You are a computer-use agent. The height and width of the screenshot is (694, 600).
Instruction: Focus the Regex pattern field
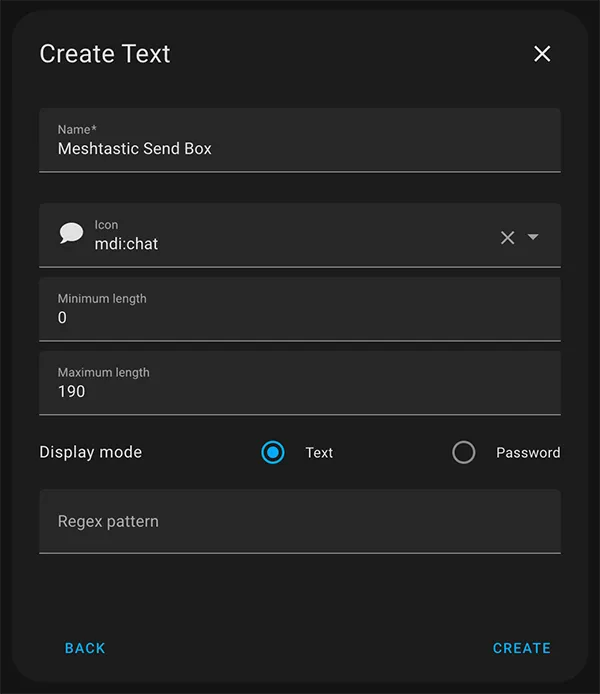300,521
